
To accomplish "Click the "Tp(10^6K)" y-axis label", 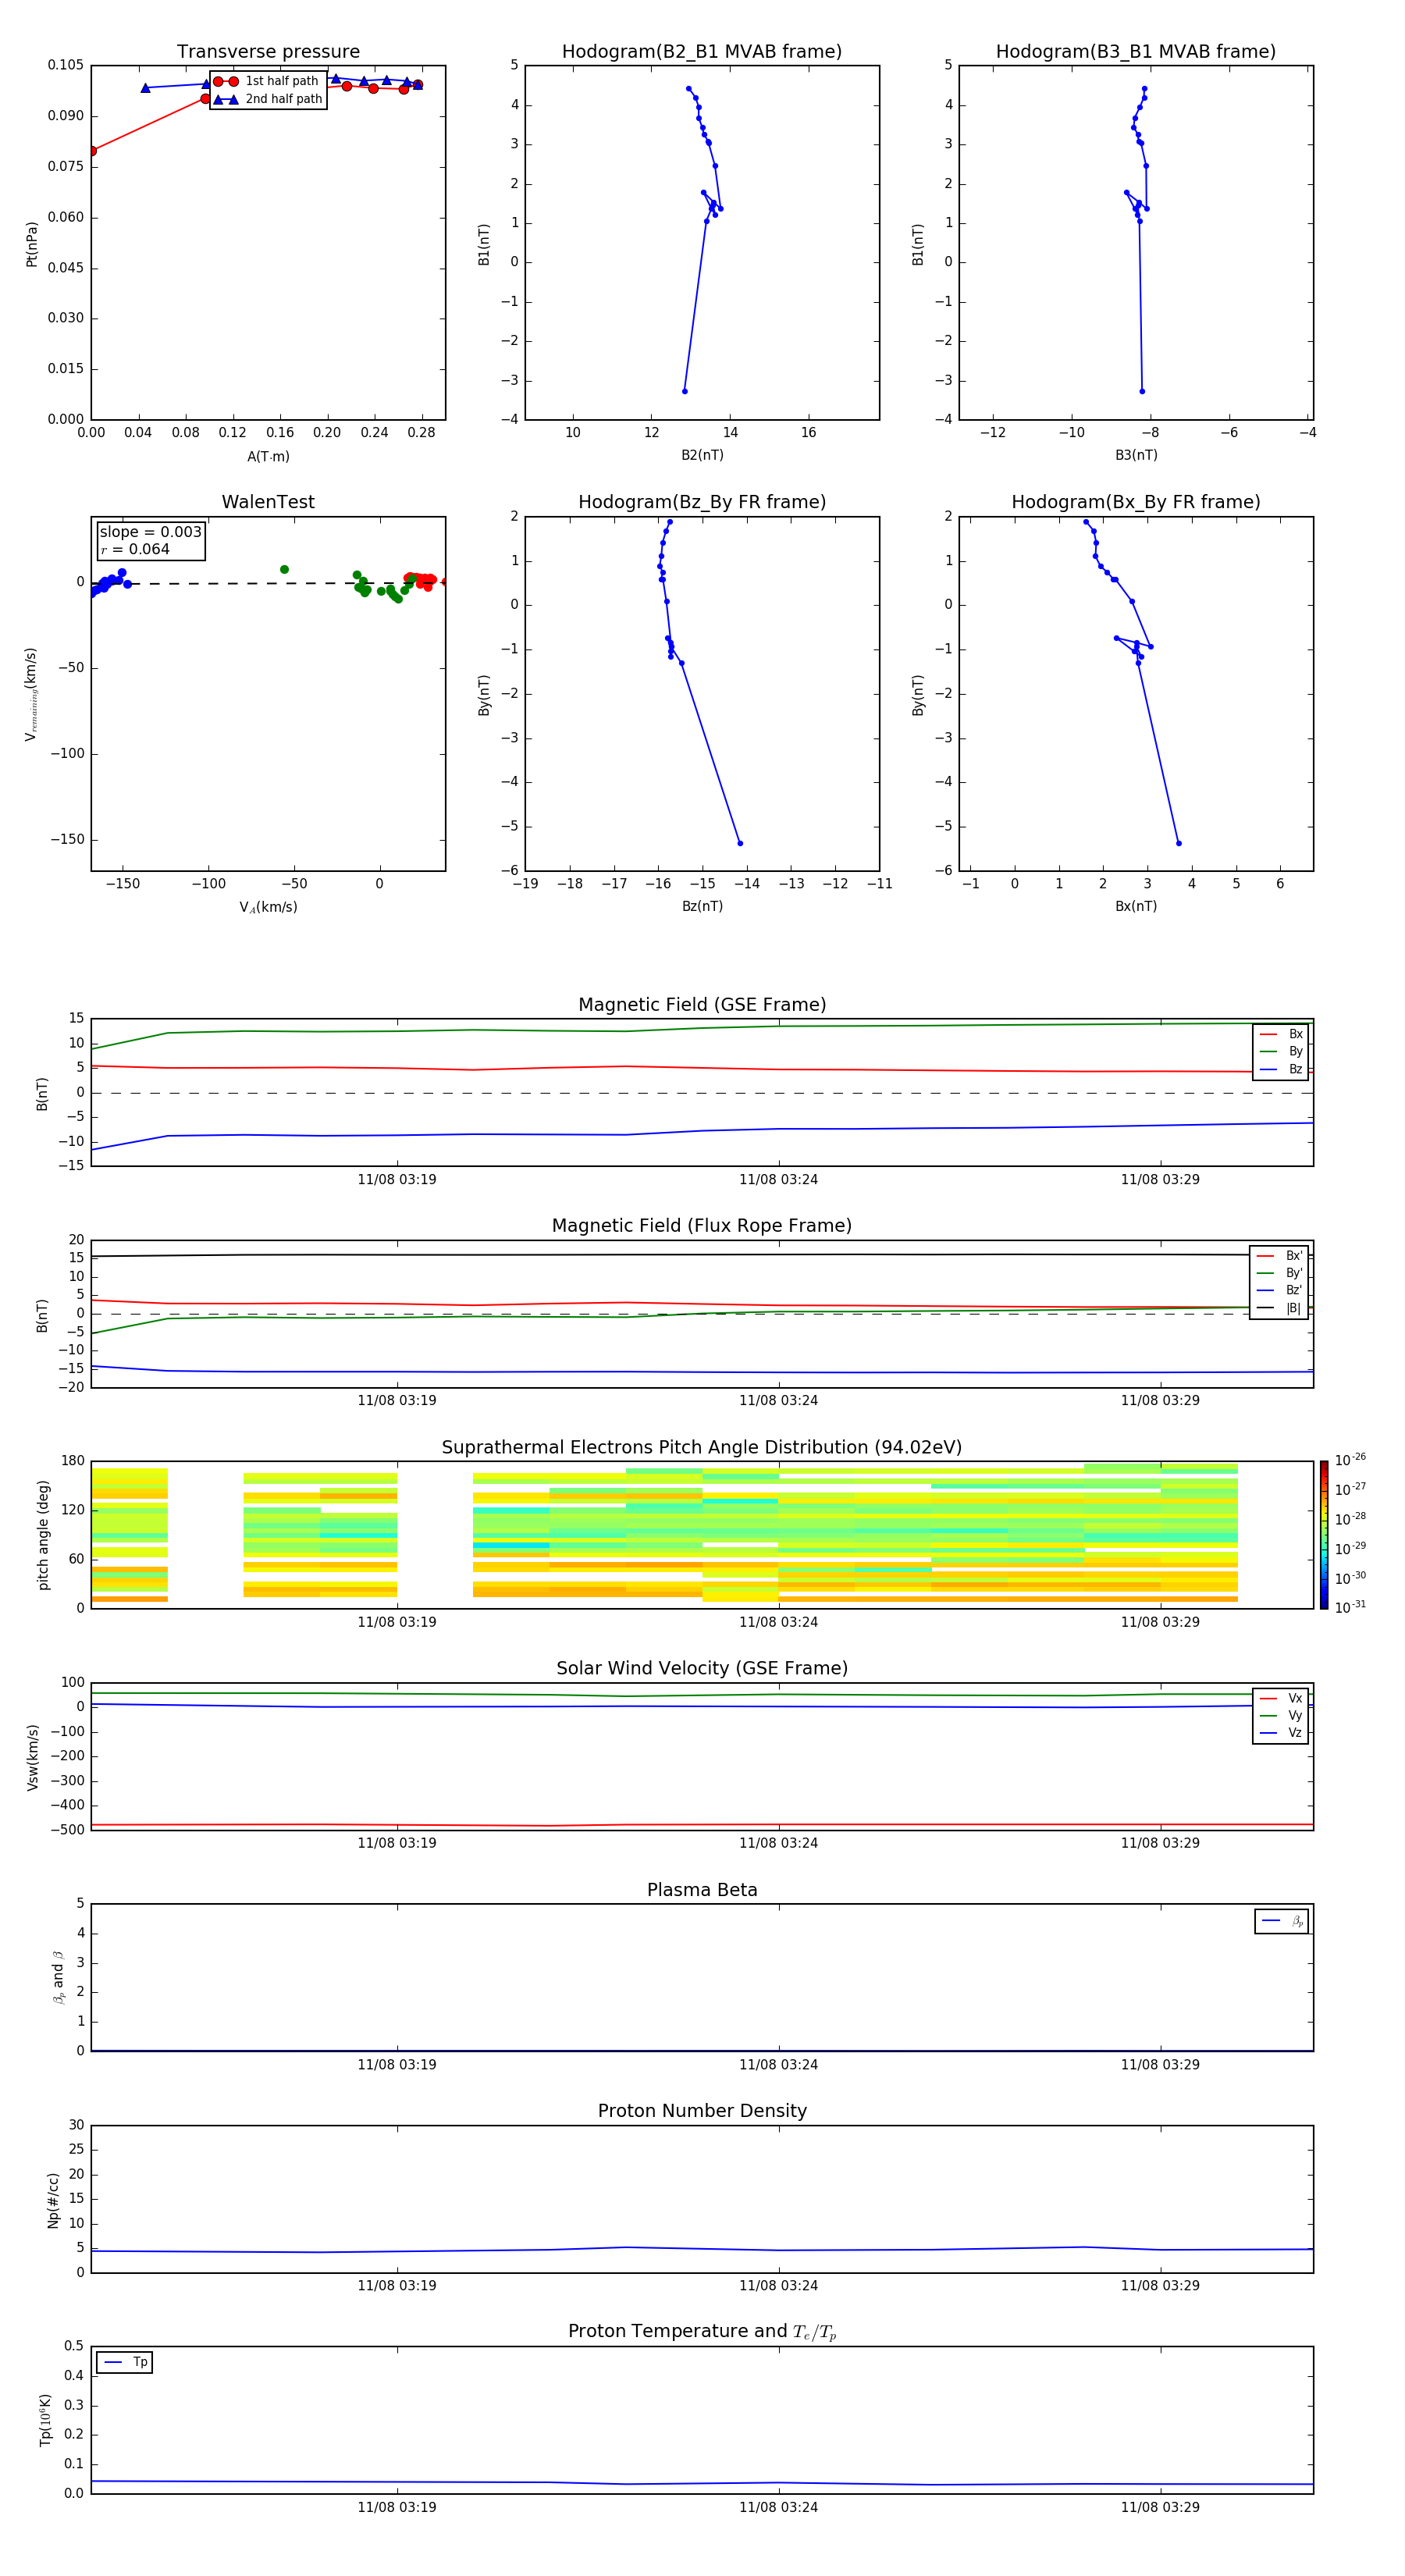I will (45, 2420).
